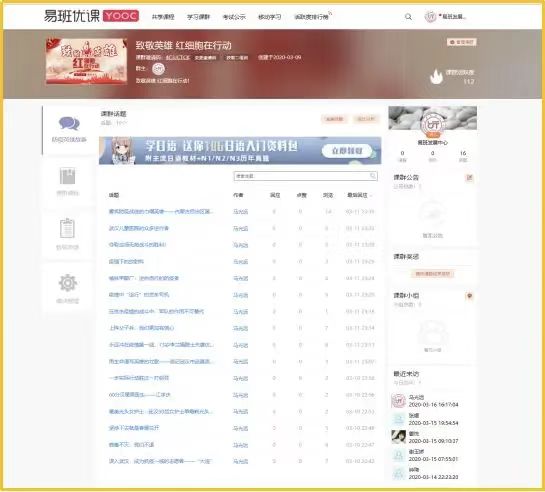Viewport: 545px width, 492px height.
Task: Sort topics by the last reply column arrow
Action: [371, 196]
